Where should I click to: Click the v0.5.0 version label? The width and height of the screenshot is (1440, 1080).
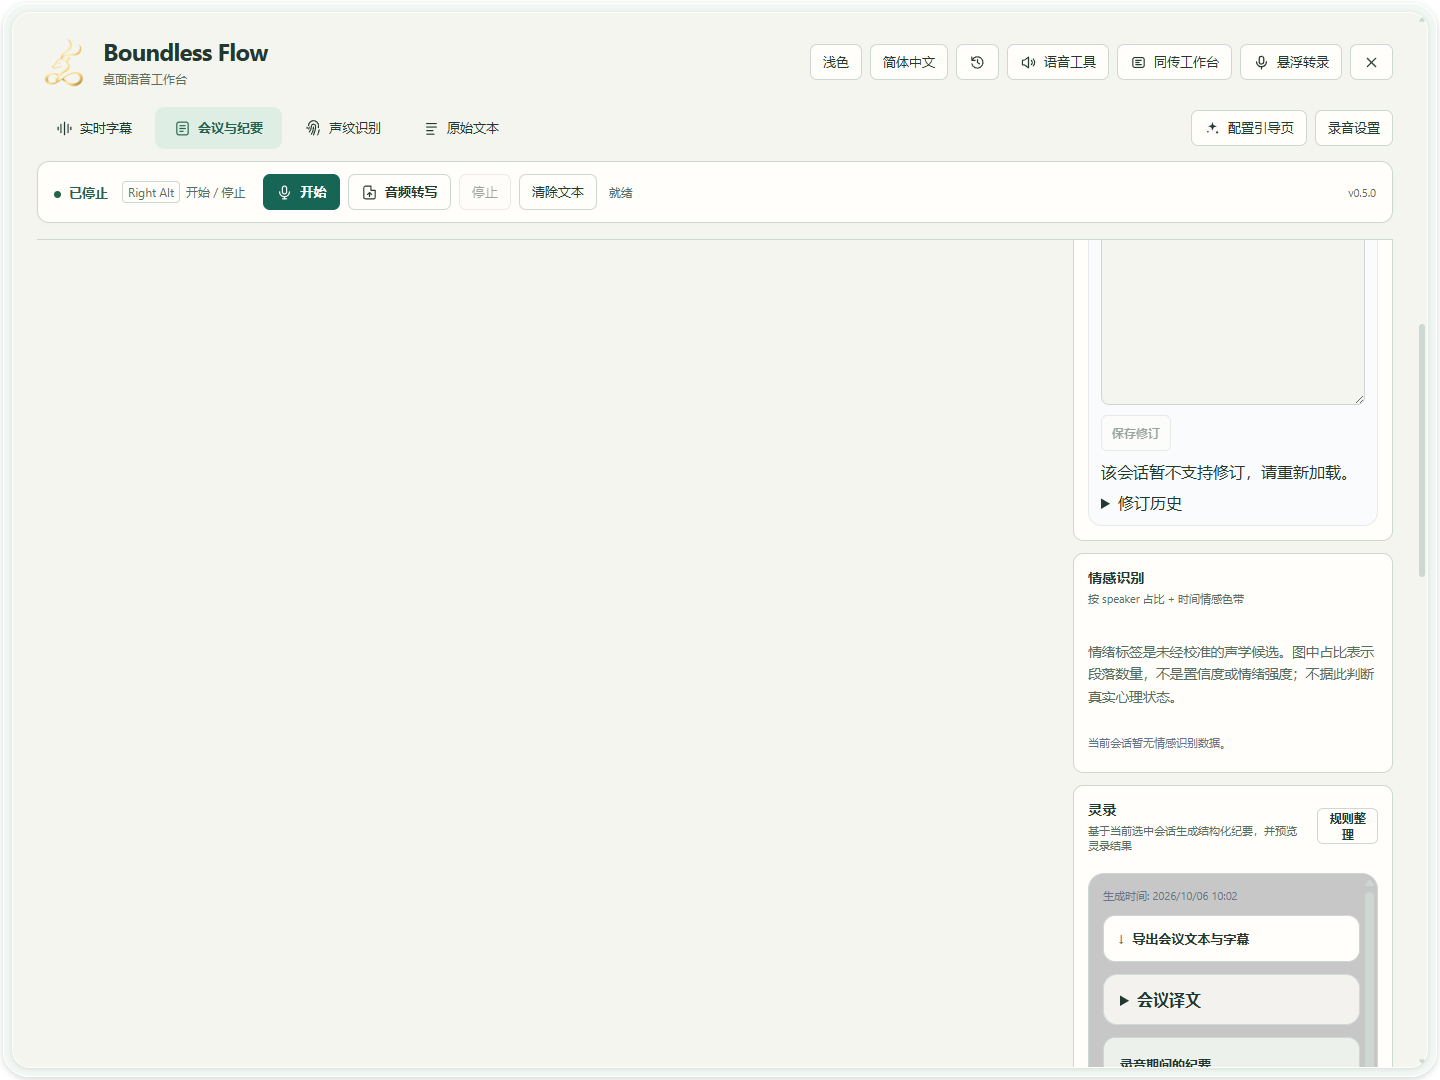pos(1362,193)
